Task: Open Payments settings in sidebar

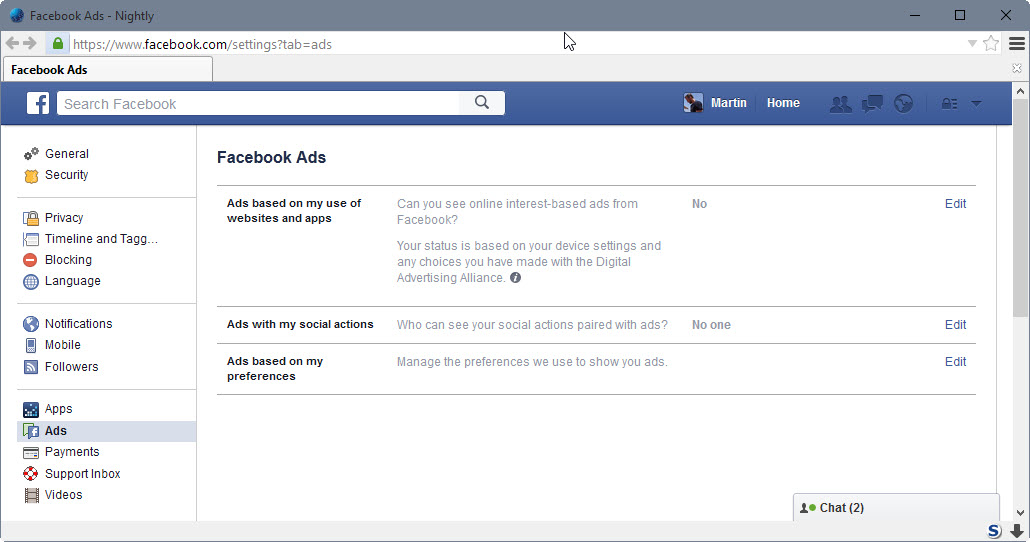Action: point(72,452)
